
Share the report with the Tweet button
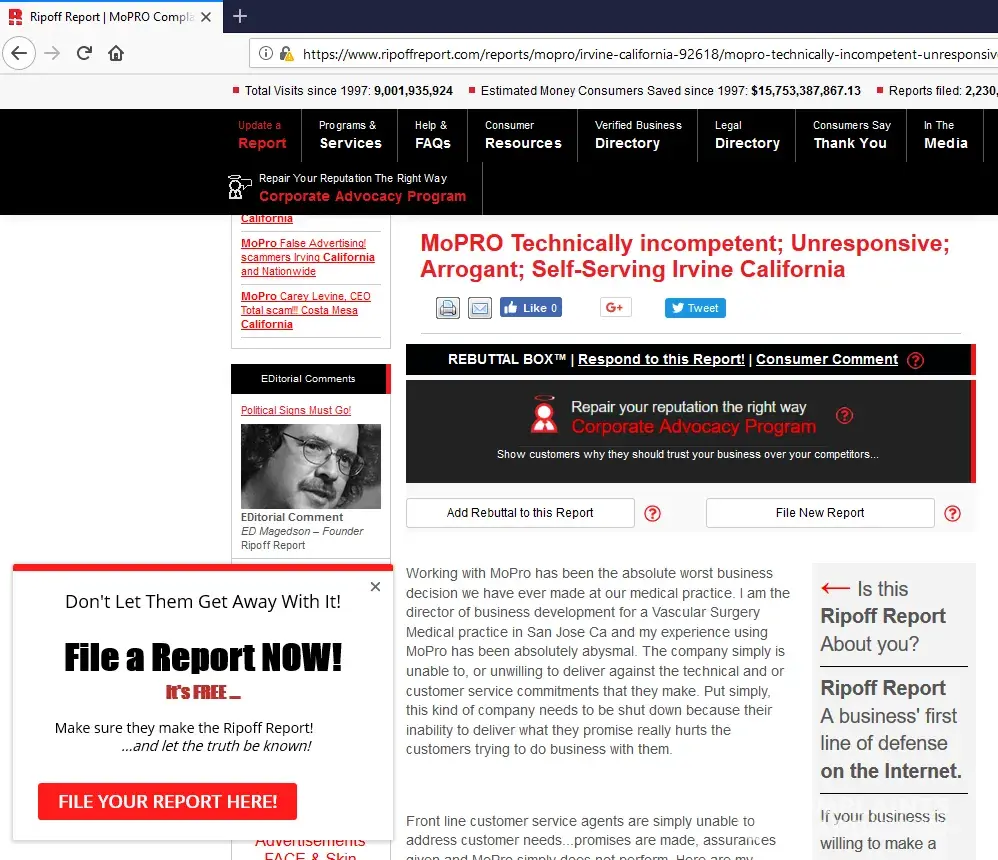[695, 308]
